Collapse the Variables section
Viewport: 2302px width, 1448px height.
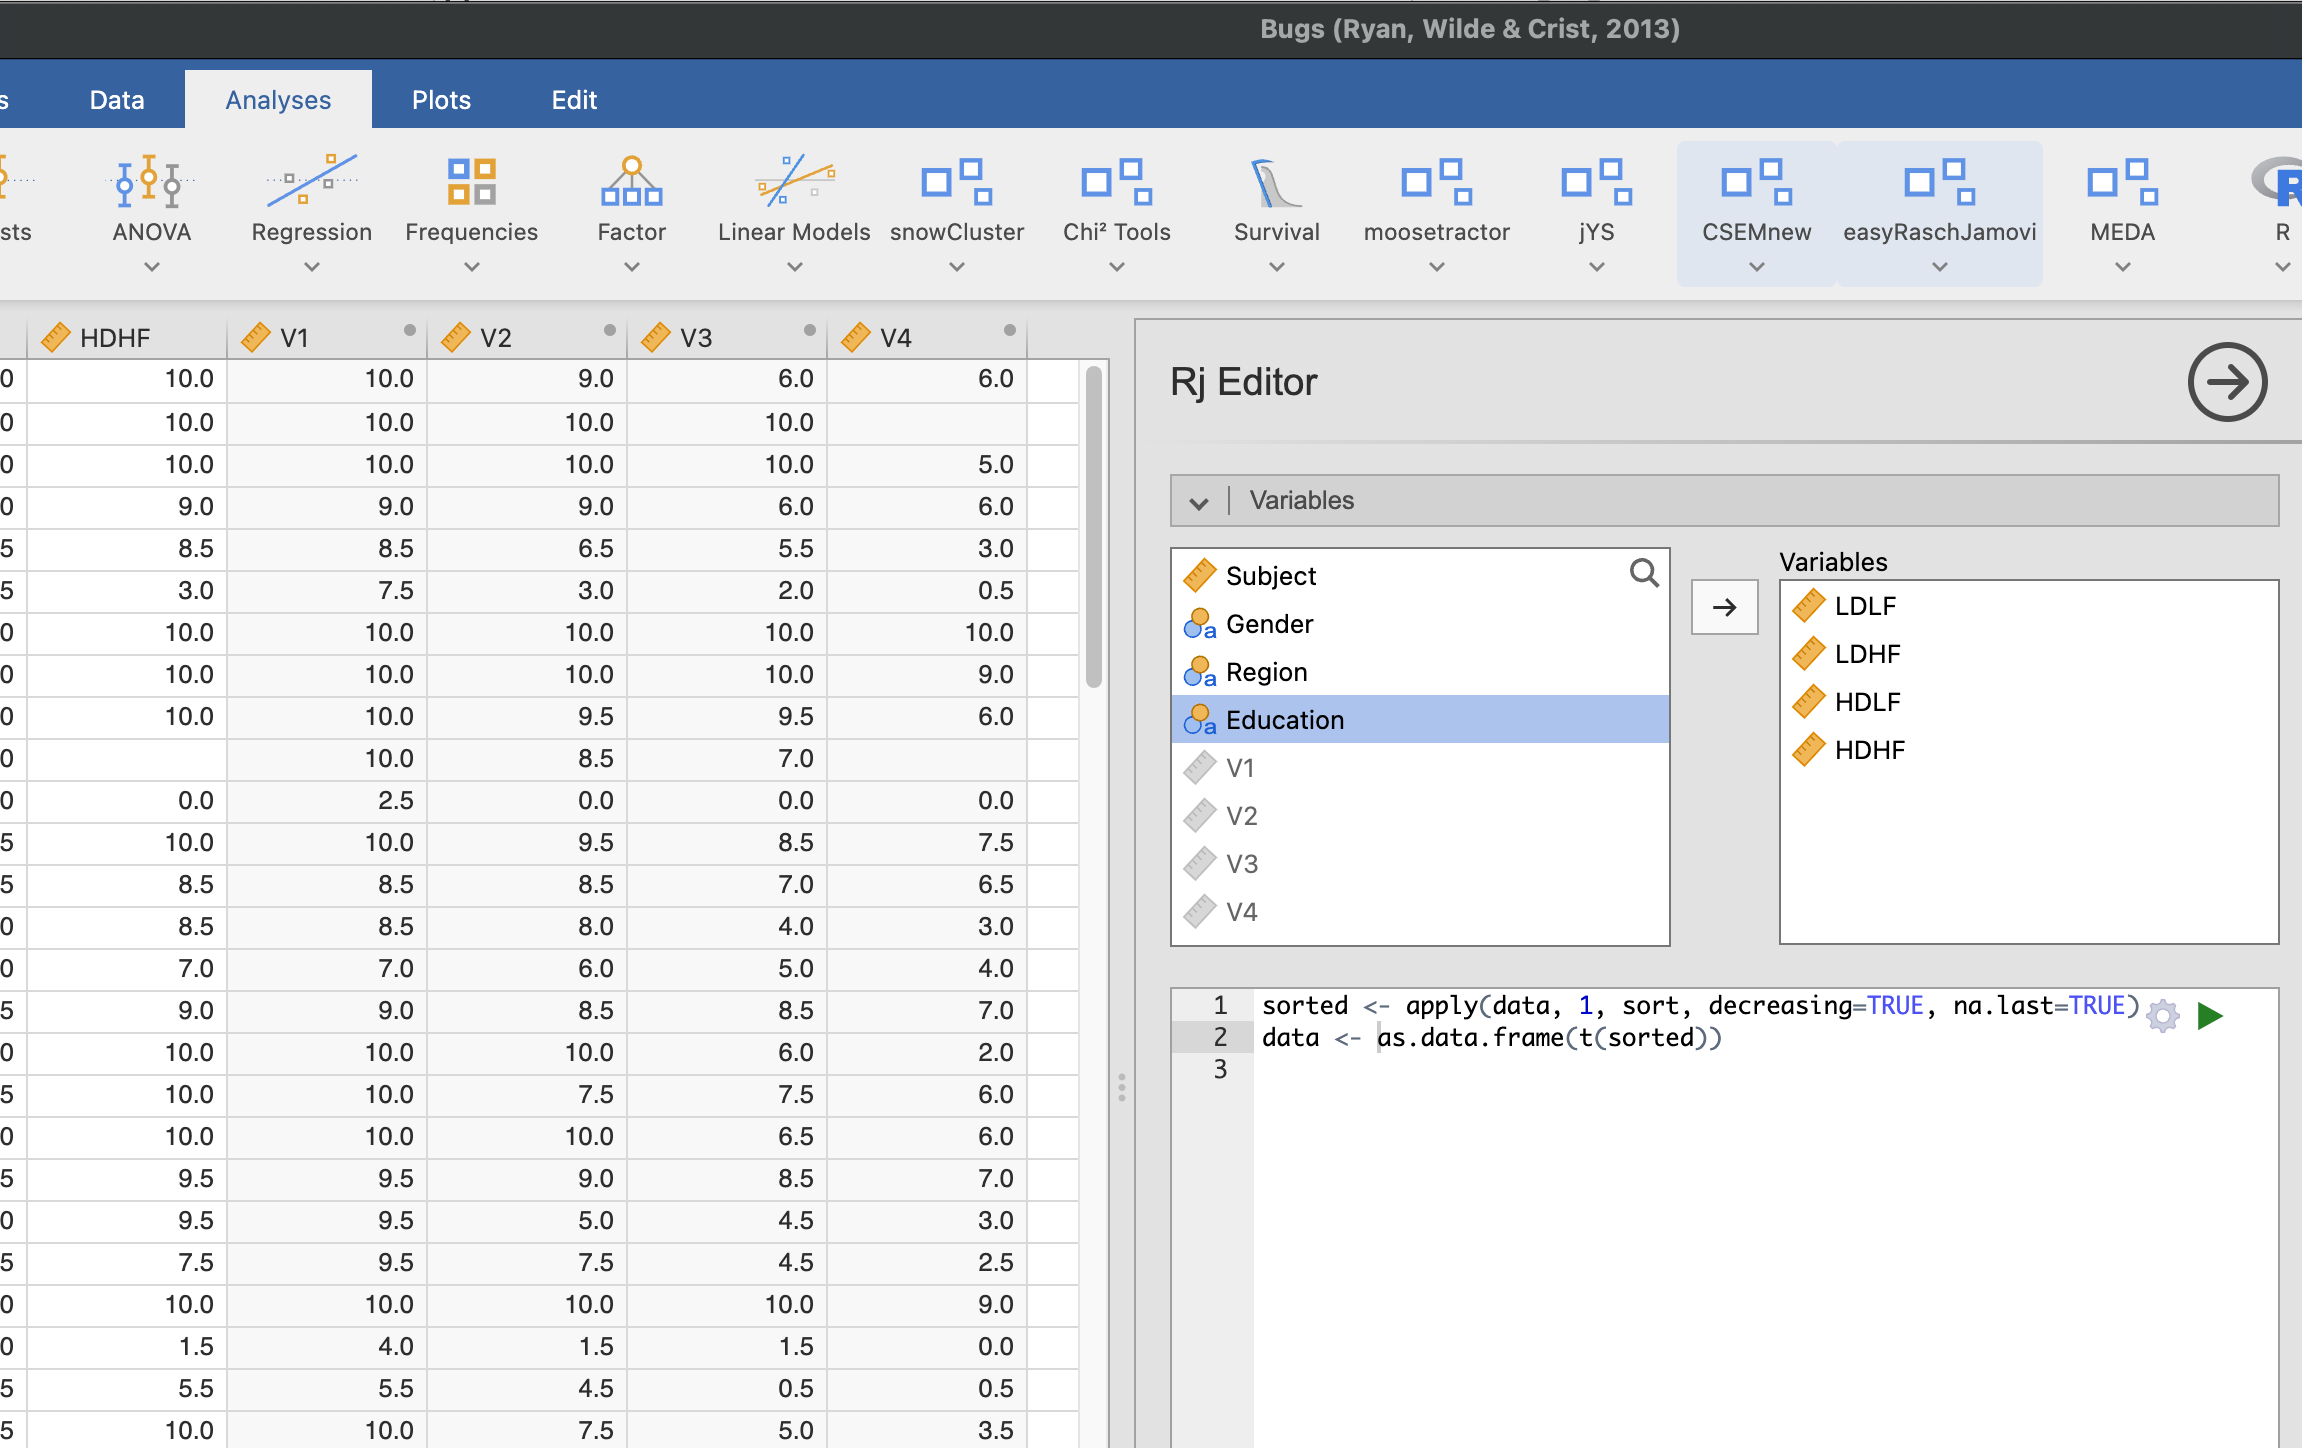(x=1199, y=501)
